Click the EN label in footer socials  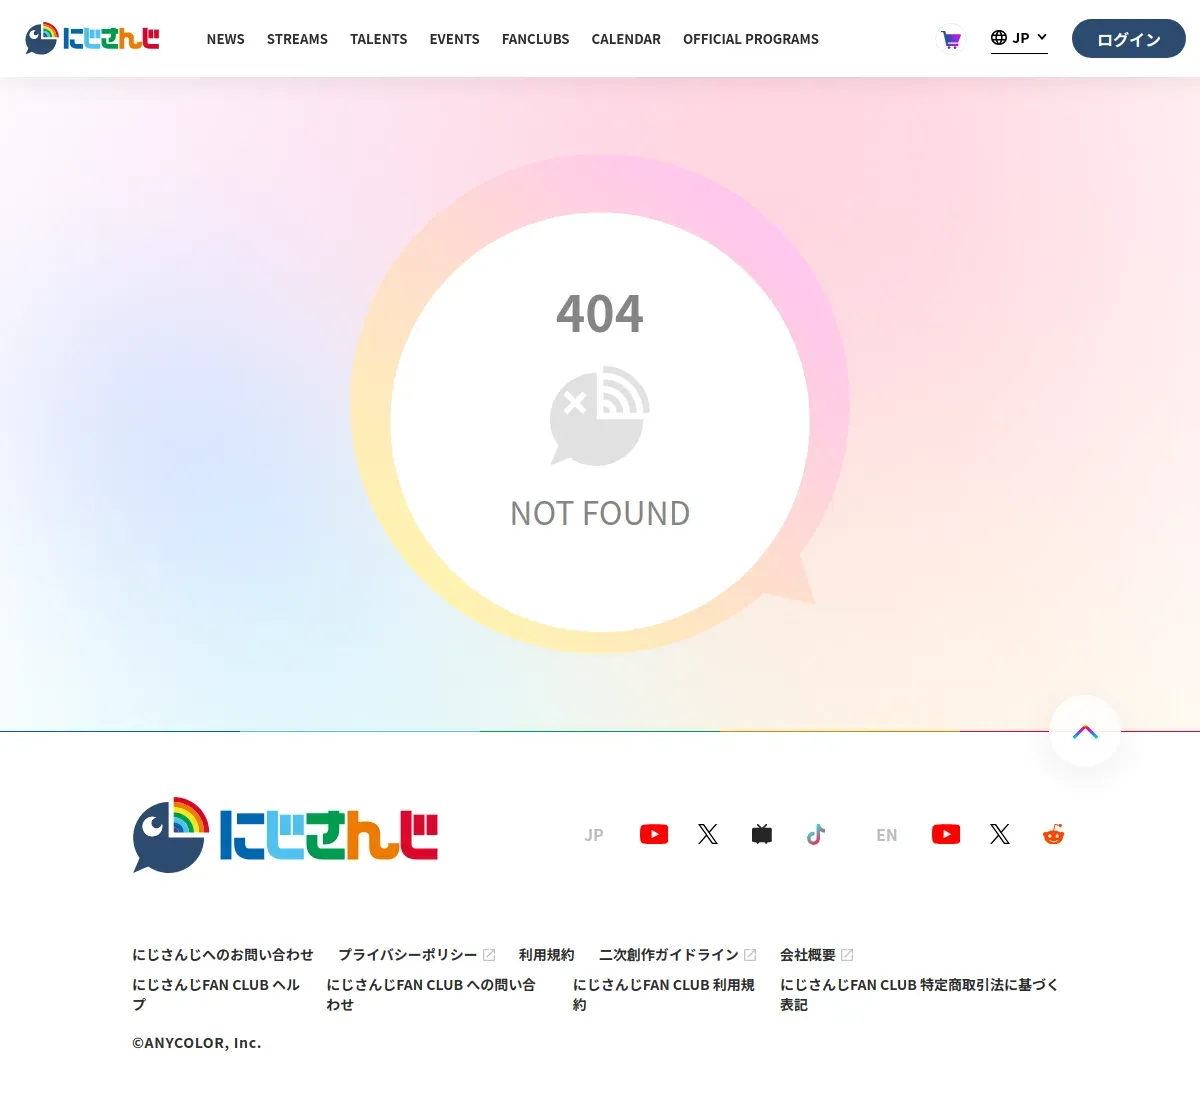(887, 835)
